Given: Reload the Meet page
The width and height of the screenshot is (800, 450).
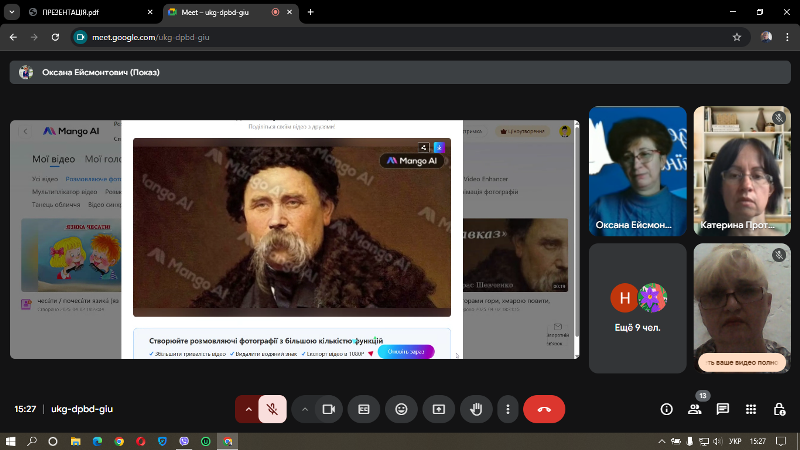Looking at the screenshot, I should (55, 37).
